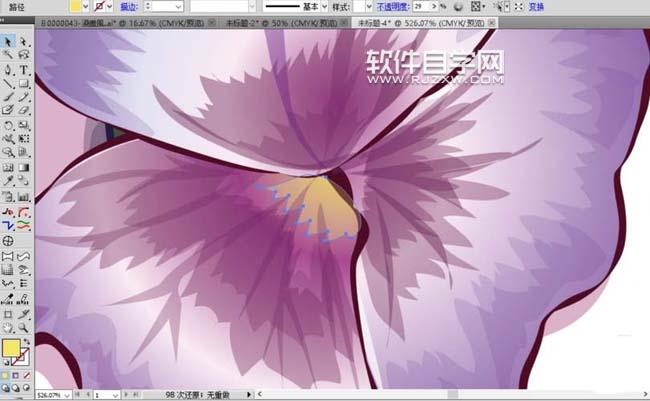Select the Selection (black arrow) tool
The height and width of the screenshot is (401, 650).
pos(8,41)
